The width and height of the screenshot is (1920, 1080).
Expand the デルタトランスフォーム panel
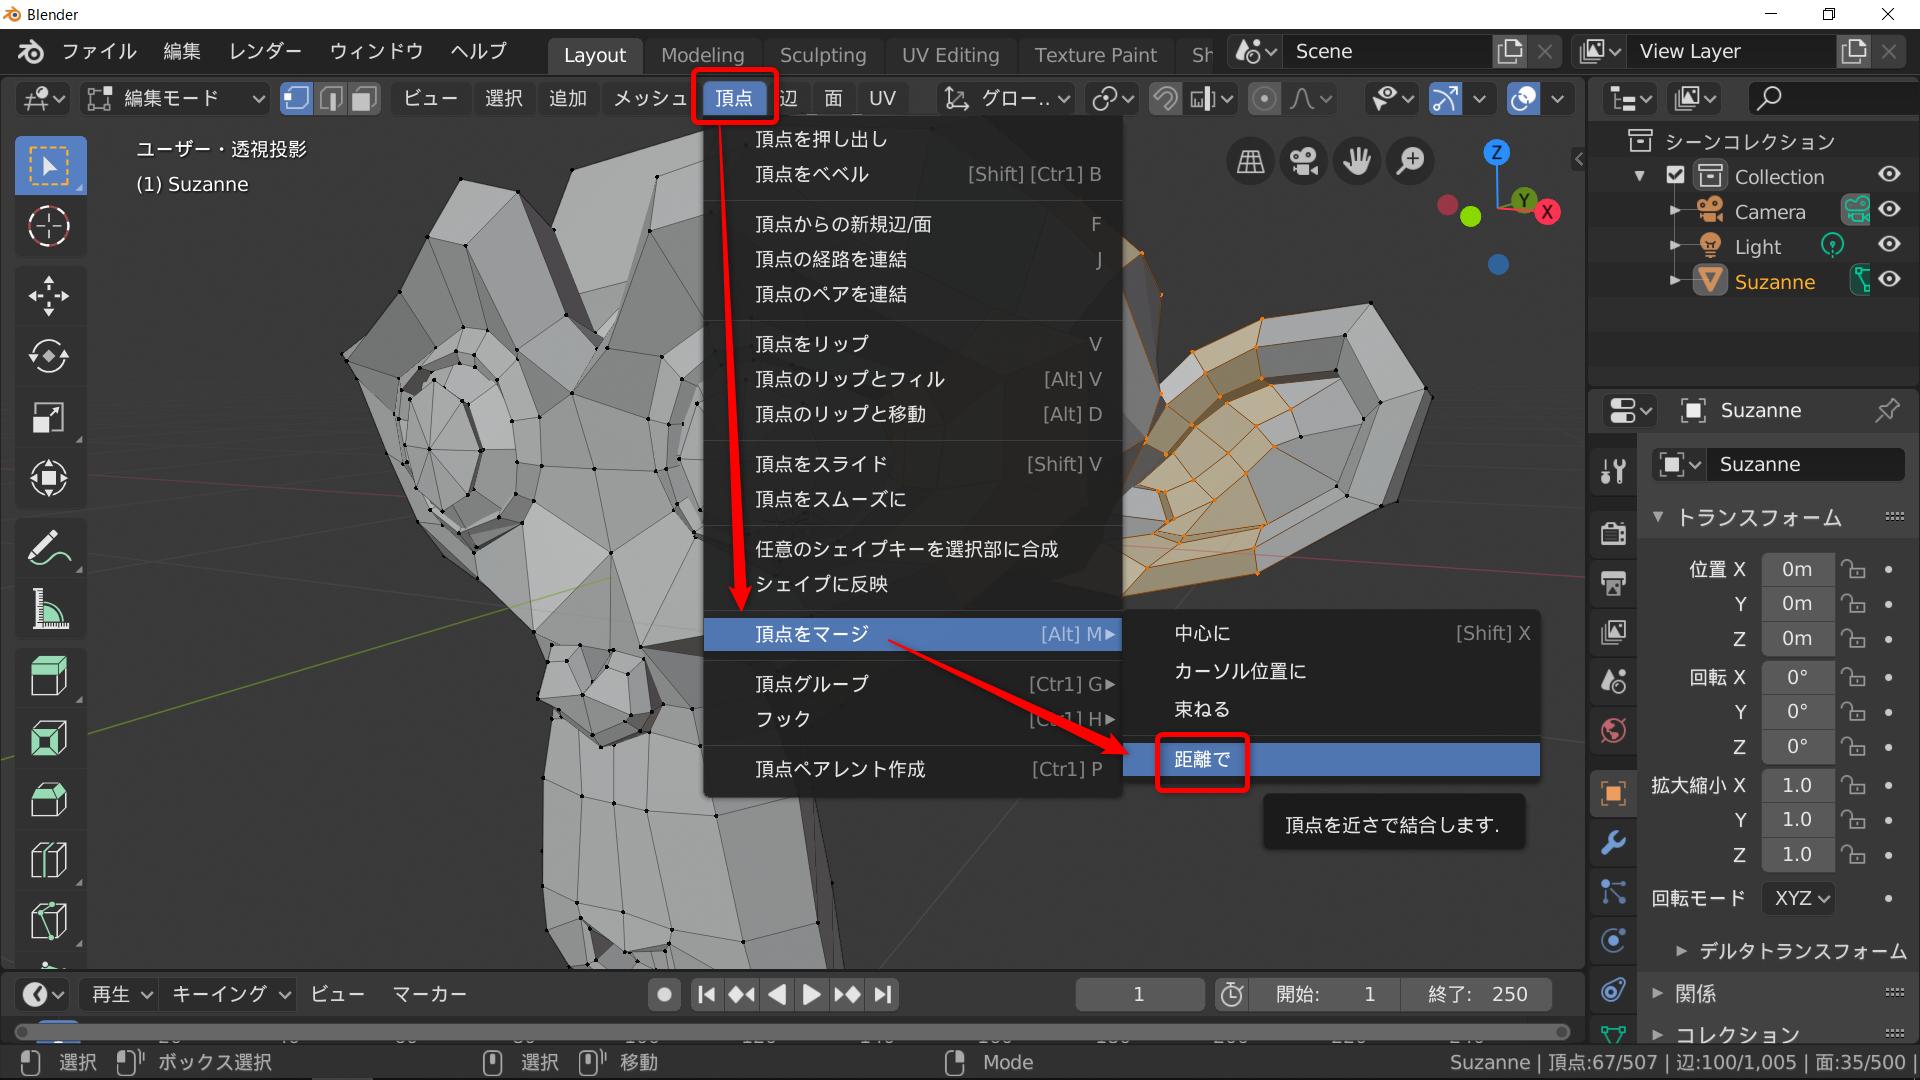[x=1790, y=951]
